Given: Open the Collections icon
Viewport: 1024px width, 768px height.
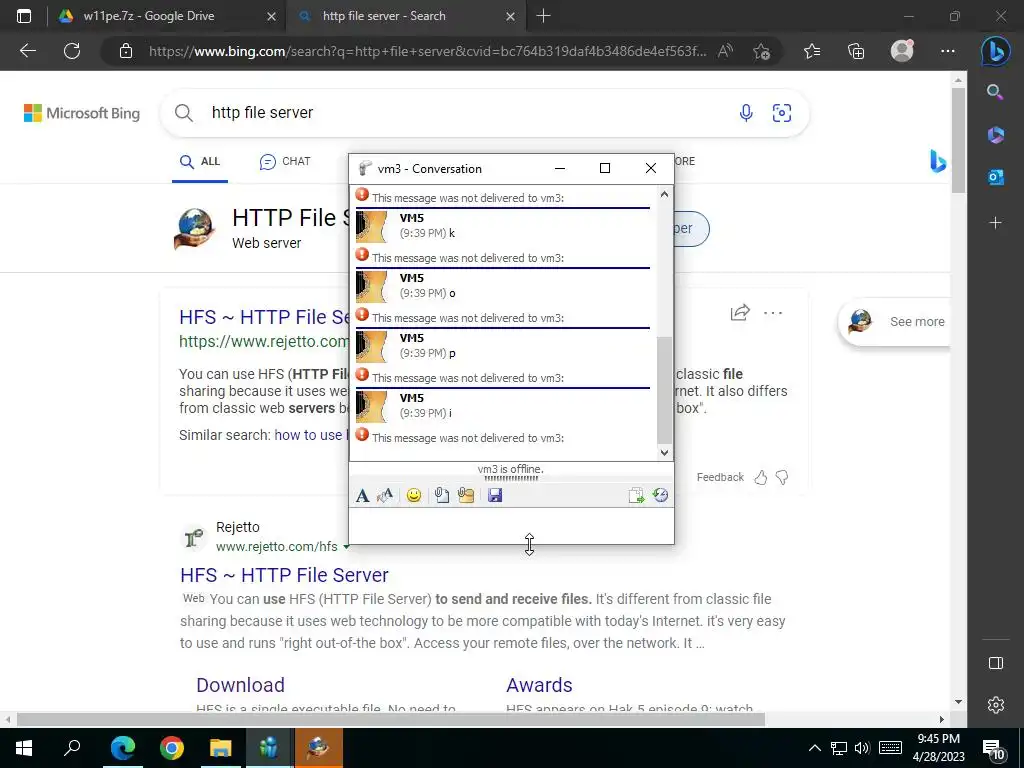Looking at the screenshot, I should [x=856, y=51].
